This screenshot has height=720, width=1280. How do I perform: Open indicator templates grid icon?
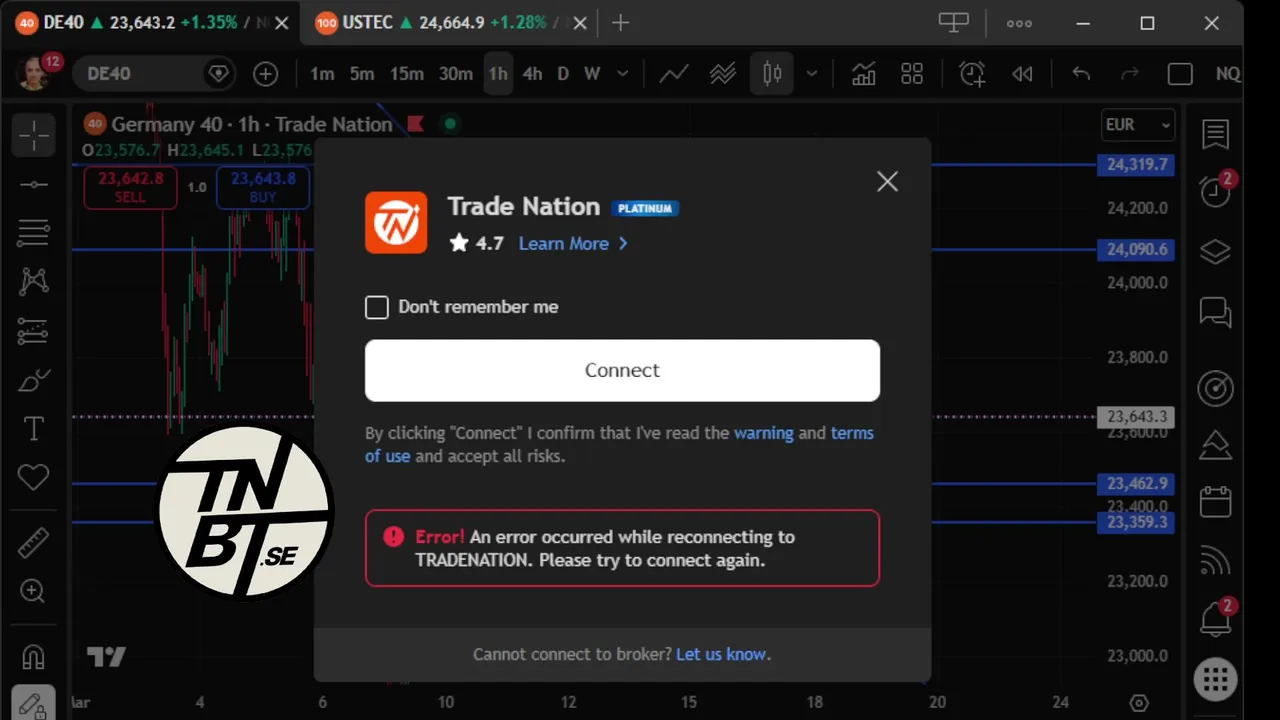click(x=912, y=73)
